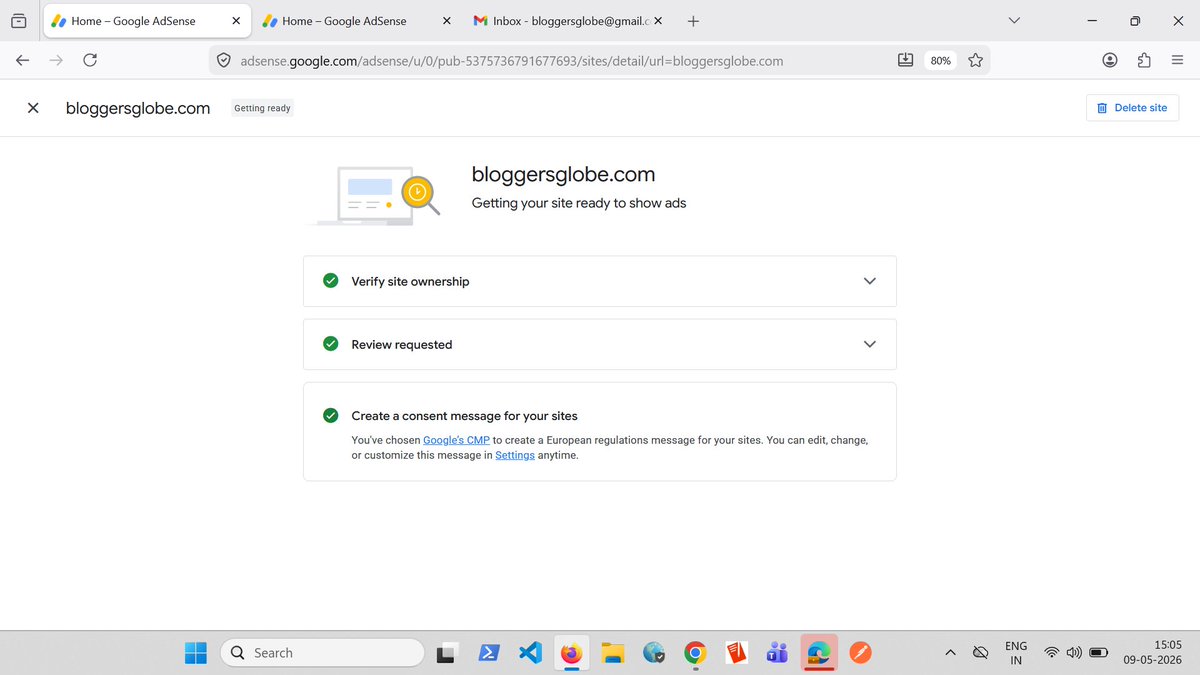Open Visual Studio Code from the taskbar
Image resolution: width=1200 pixels, height=675 pixels.
(530, 653)
